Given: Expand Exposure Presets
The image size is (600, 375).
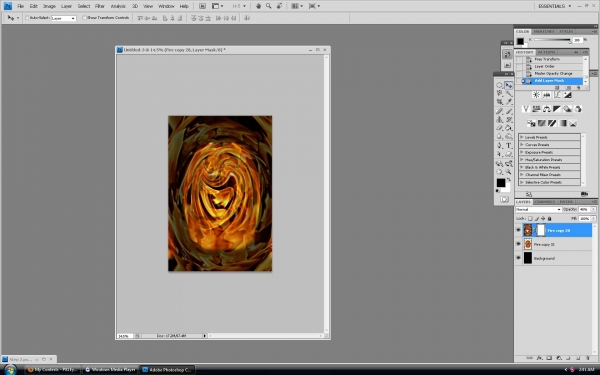Looking at the screenshot, I should [x=521, y=152].
